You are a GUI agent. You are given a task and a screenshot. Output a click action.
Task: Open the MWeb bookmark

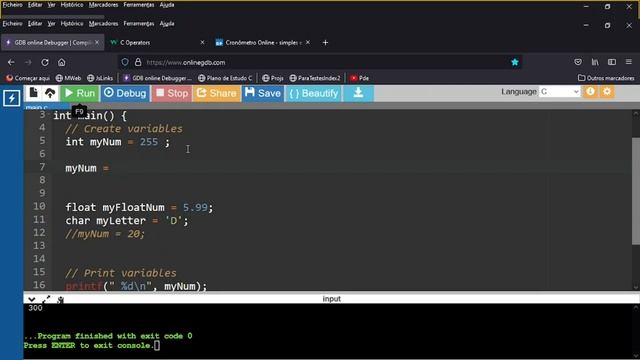pos(68,78)
